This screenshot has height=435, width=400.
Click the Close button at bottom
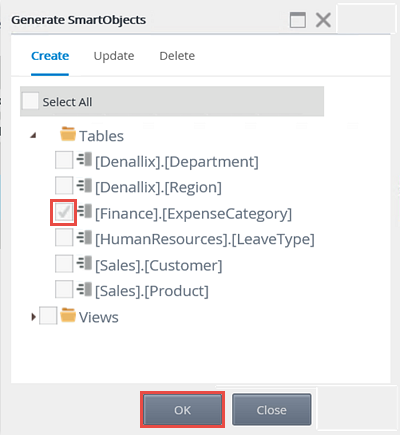tap(272, 410)
